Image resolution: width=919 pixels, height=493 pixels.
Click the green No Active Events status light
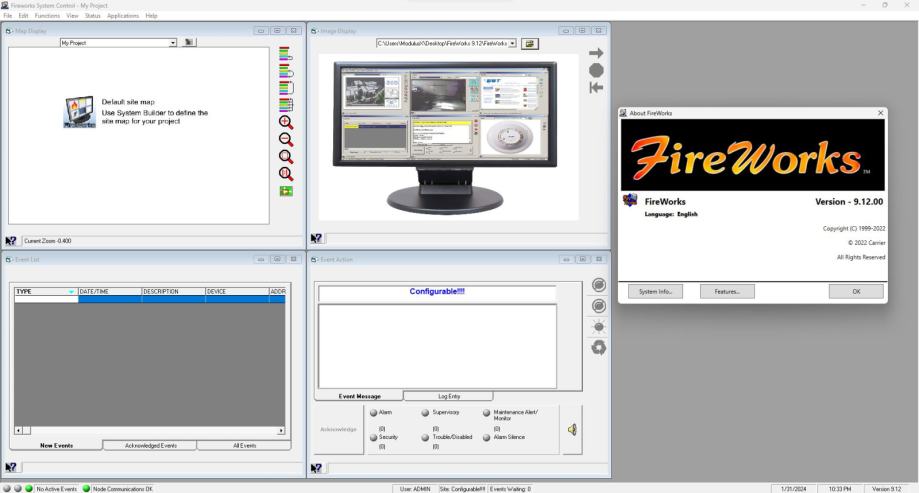point(29,488)
